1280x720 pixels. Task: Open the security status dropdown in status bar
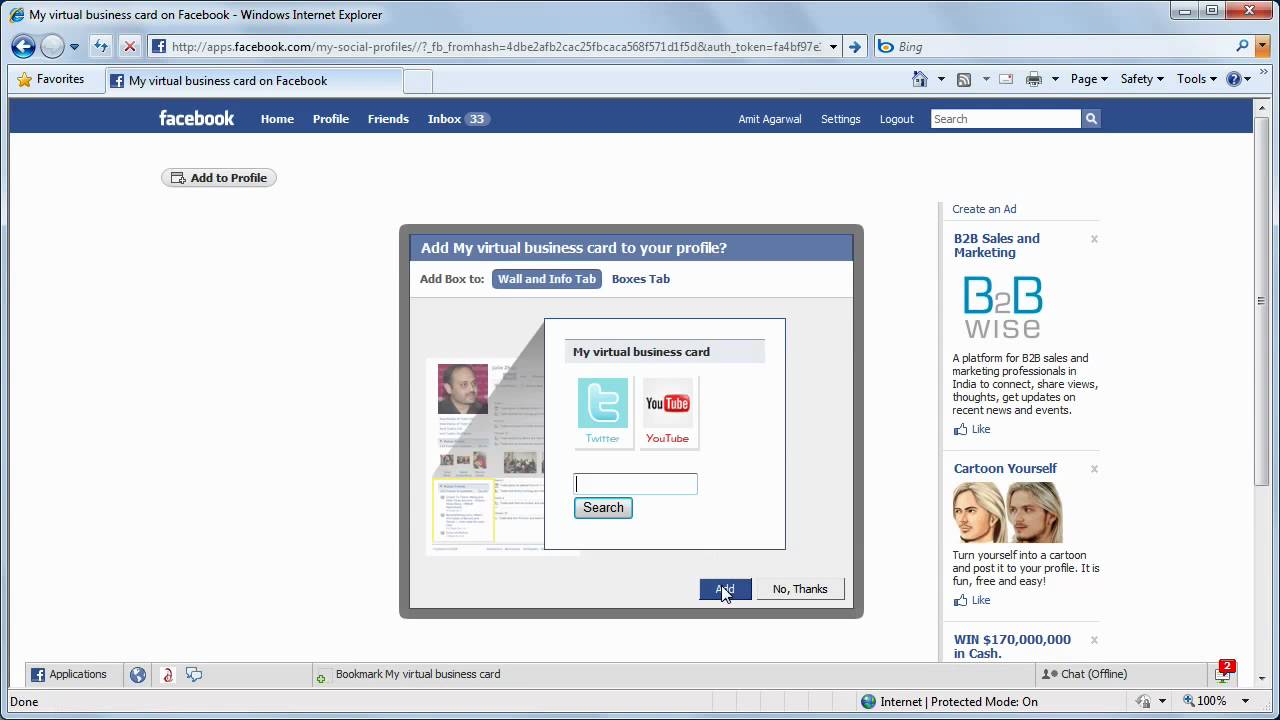1163,702
